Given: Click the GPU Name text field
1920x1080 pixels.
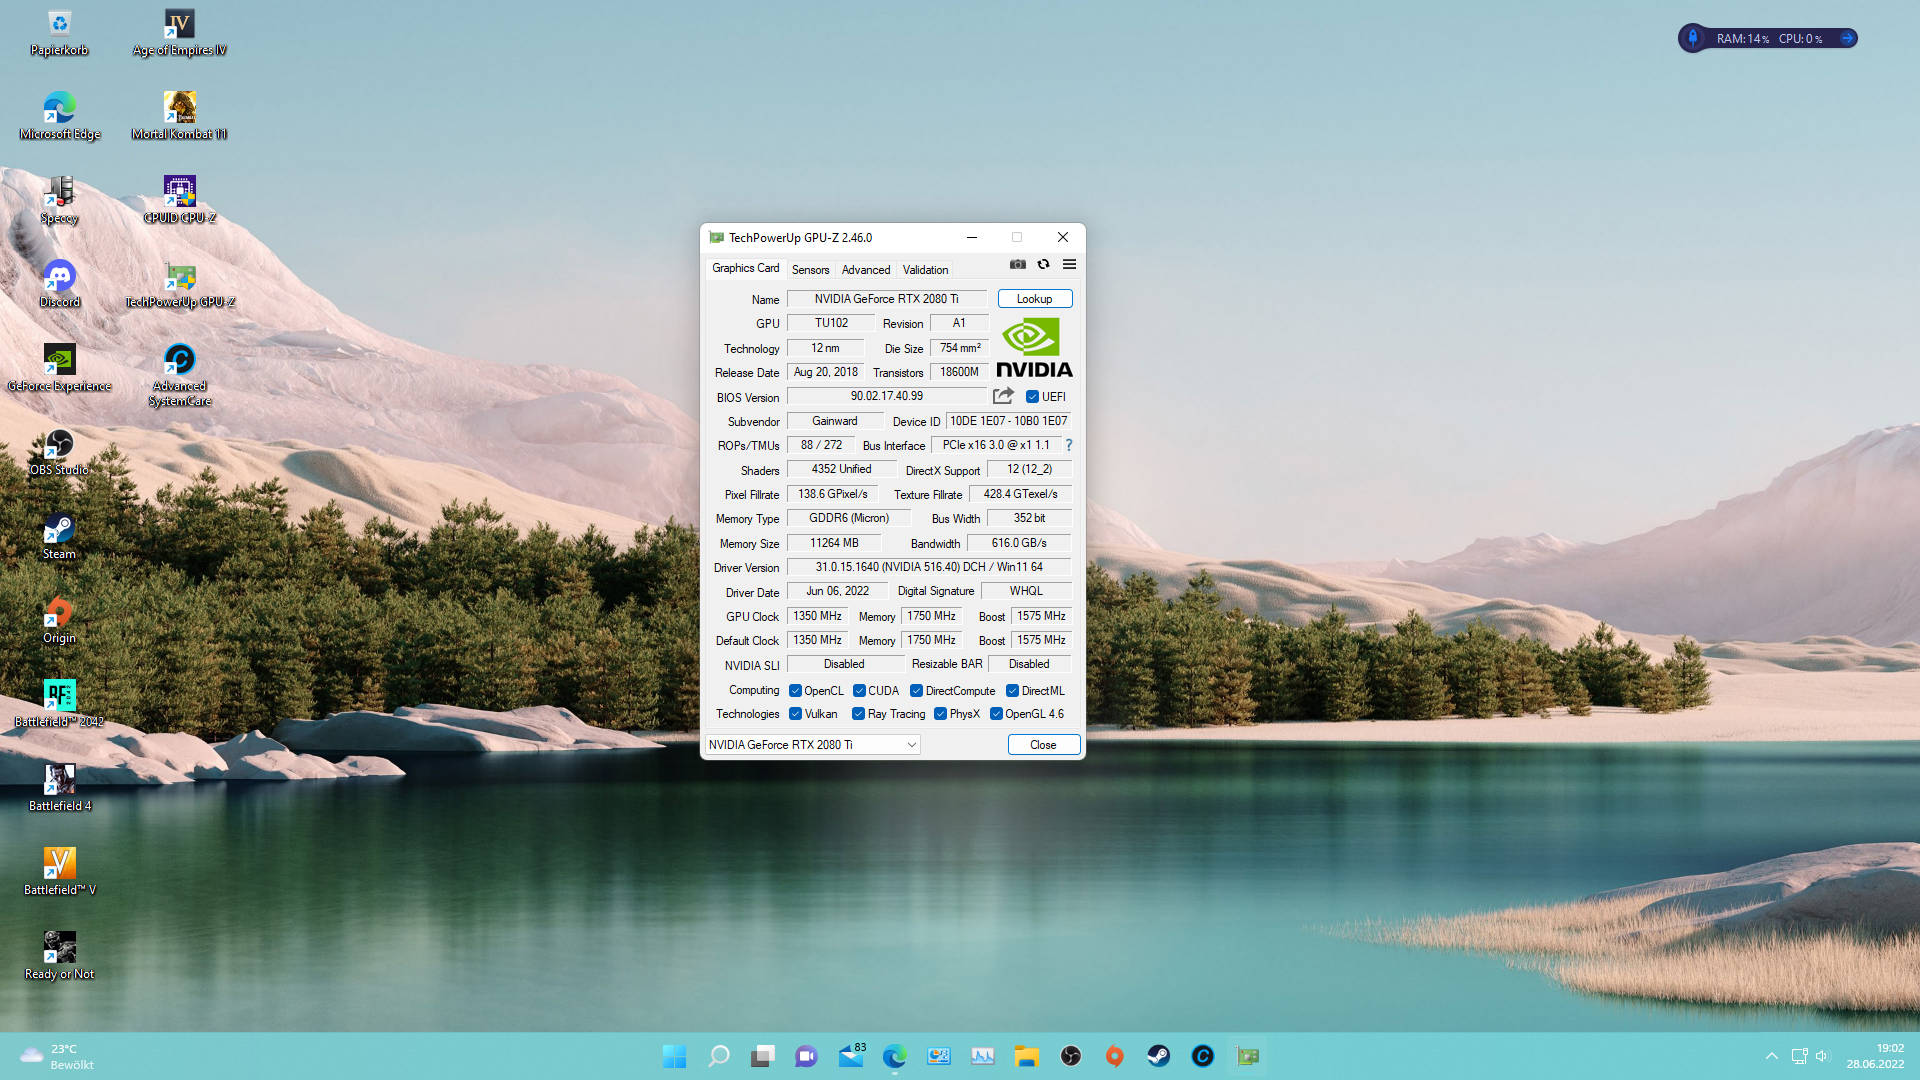Looking at the screenshot, I should pyautogui.click(x=886, y=299).
